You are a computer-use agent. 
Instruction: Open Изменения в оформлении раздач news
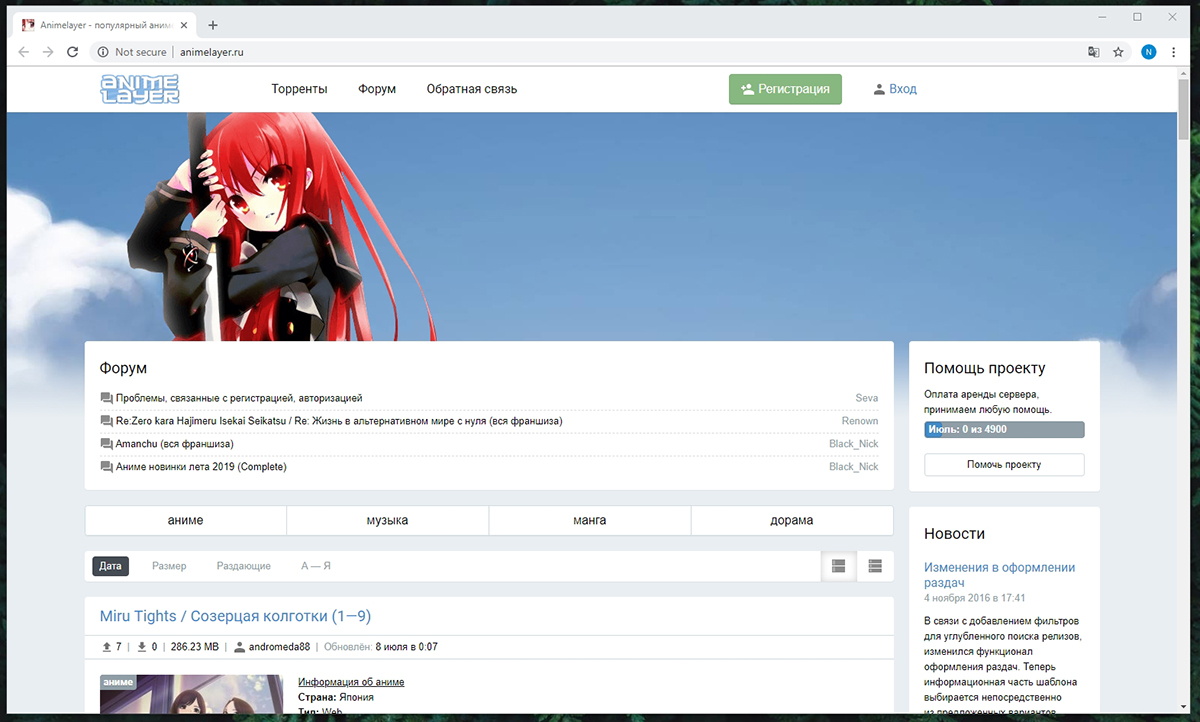[x=999, y=575]
